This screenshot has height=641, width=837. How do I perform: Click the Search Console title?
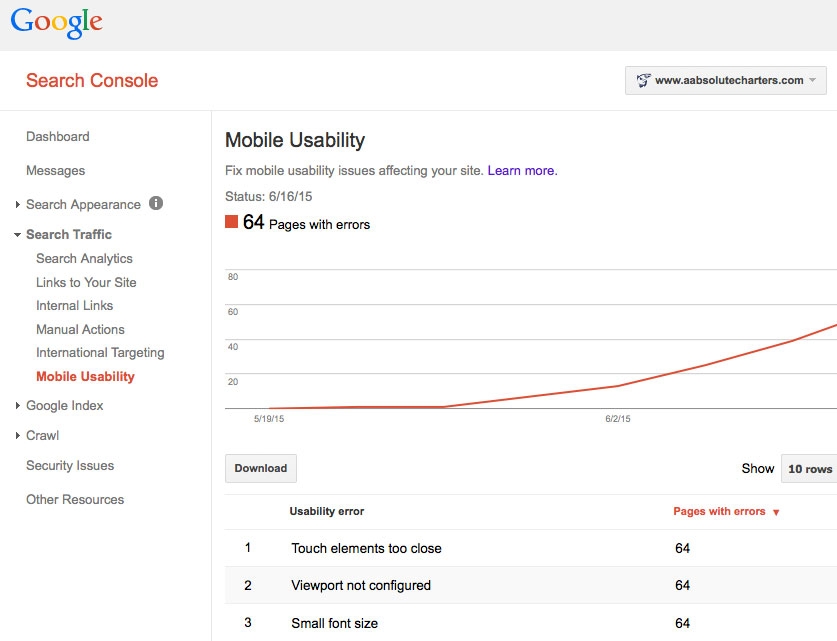[x=92, y=81]
